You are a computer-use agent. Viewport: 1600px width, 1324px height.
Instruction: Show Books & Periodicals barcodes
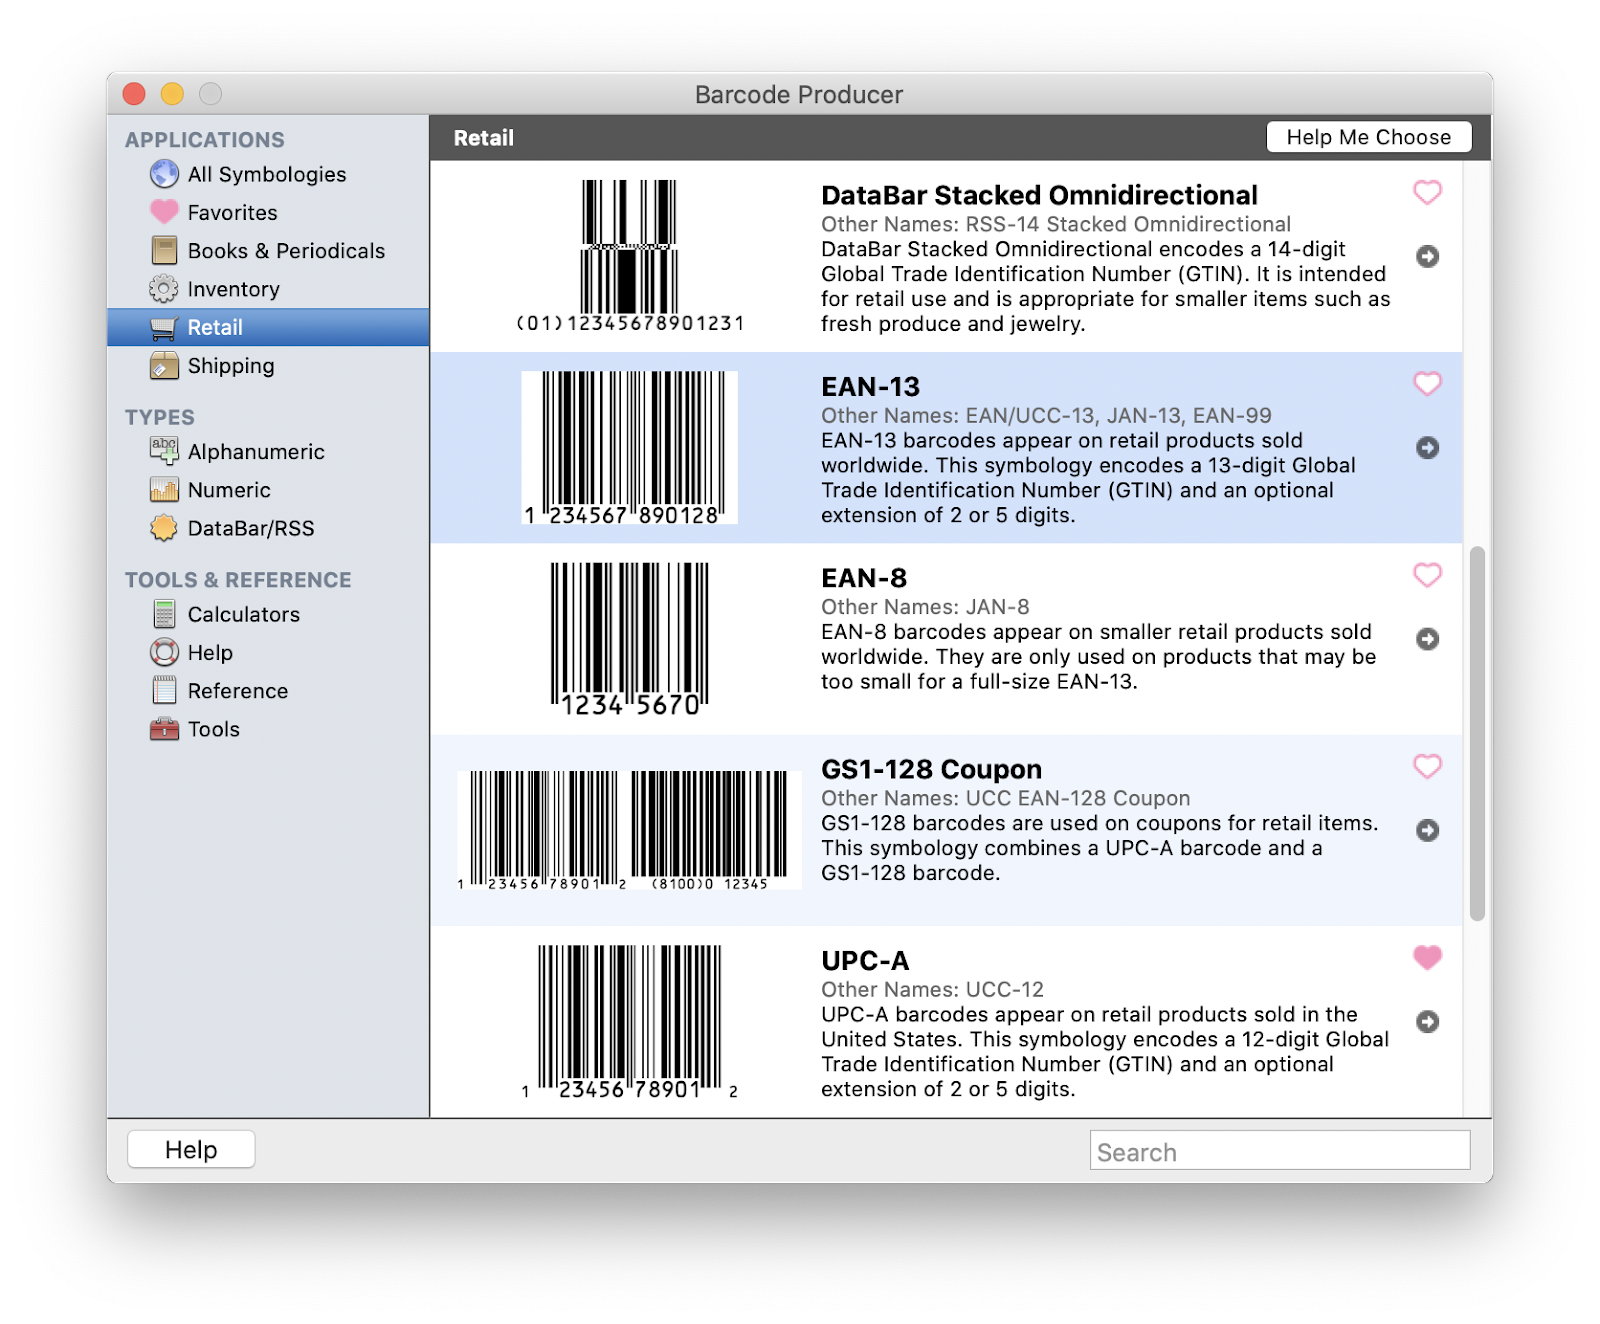[268, 250]
